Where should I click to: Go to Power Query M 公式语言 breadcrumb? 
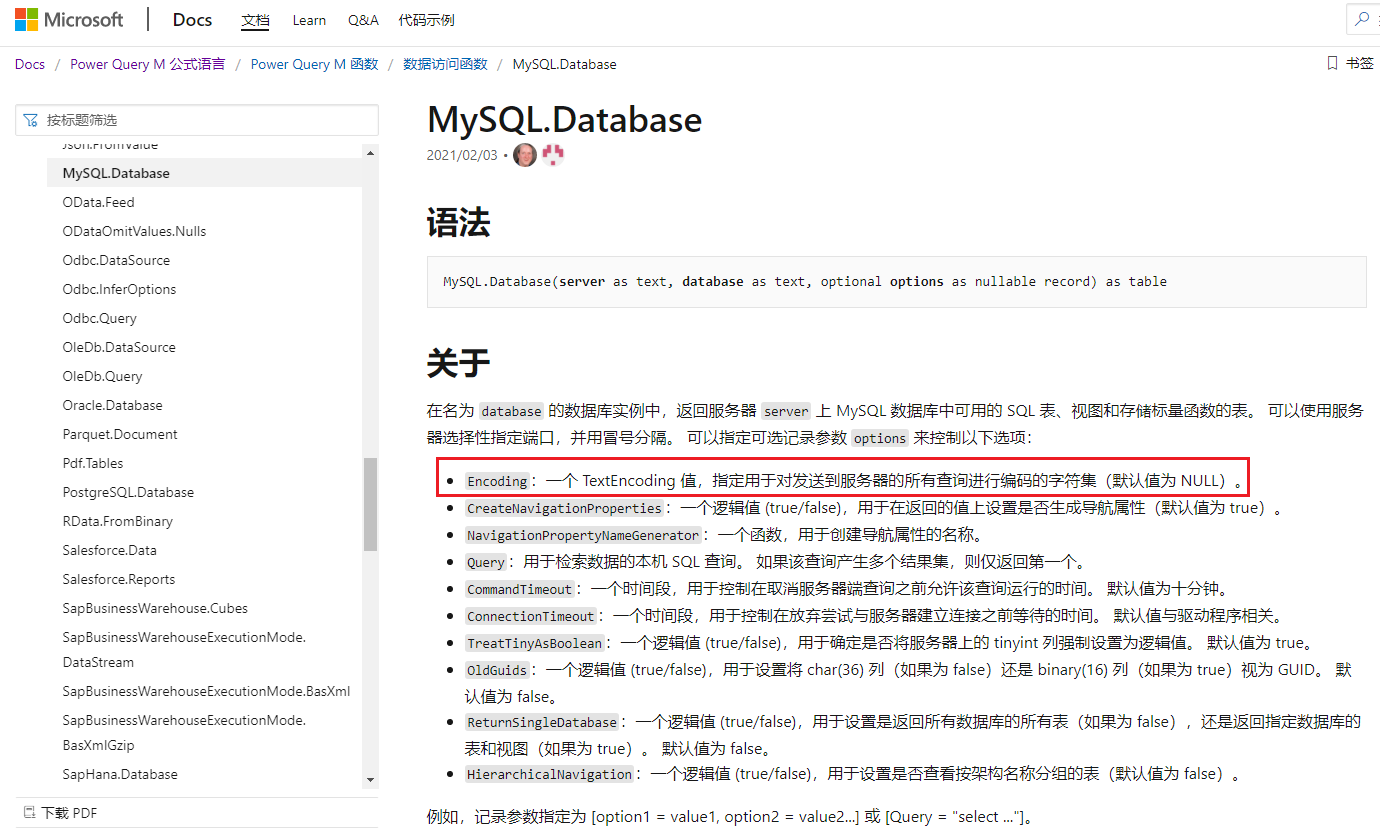pyautogui.click(x=148, y=64)
